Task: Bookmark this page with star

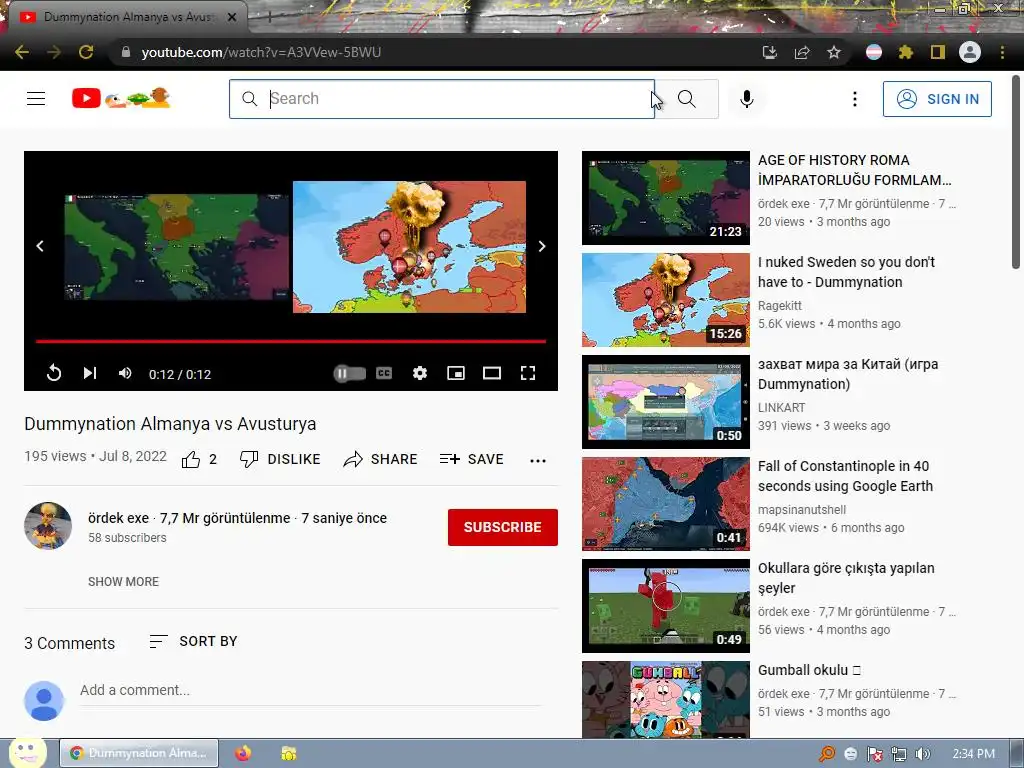Action: (x=833, y=52)
